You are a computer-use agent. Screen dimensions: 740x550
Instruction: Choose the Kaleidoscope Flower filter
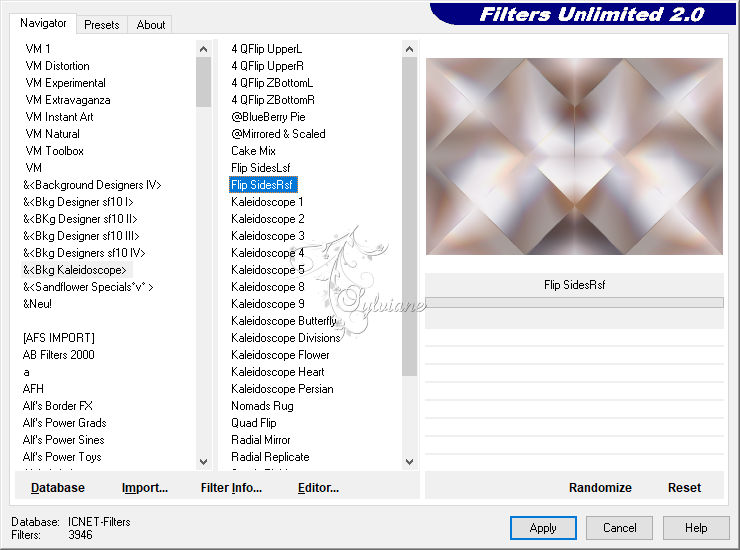point(280,355)
